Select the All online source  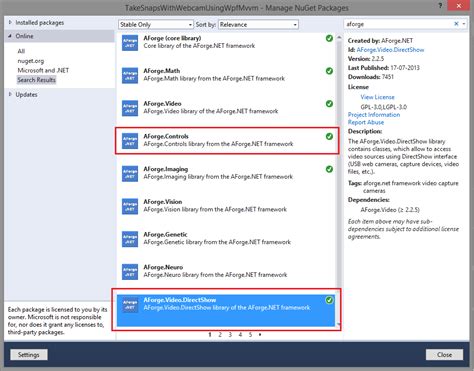[21, 51]
